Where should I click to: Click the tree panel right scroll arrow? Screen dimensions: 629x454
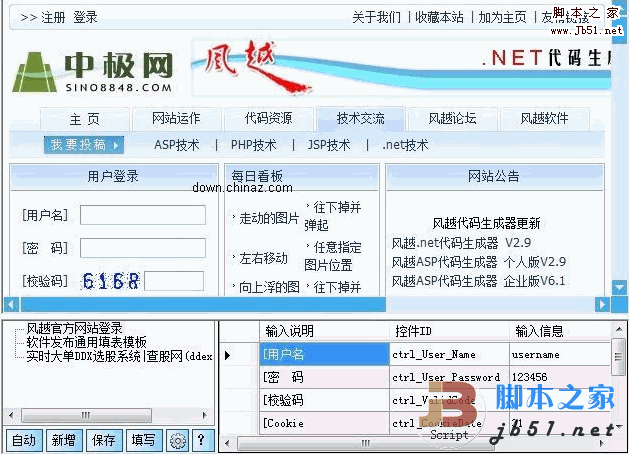(205, 415)
